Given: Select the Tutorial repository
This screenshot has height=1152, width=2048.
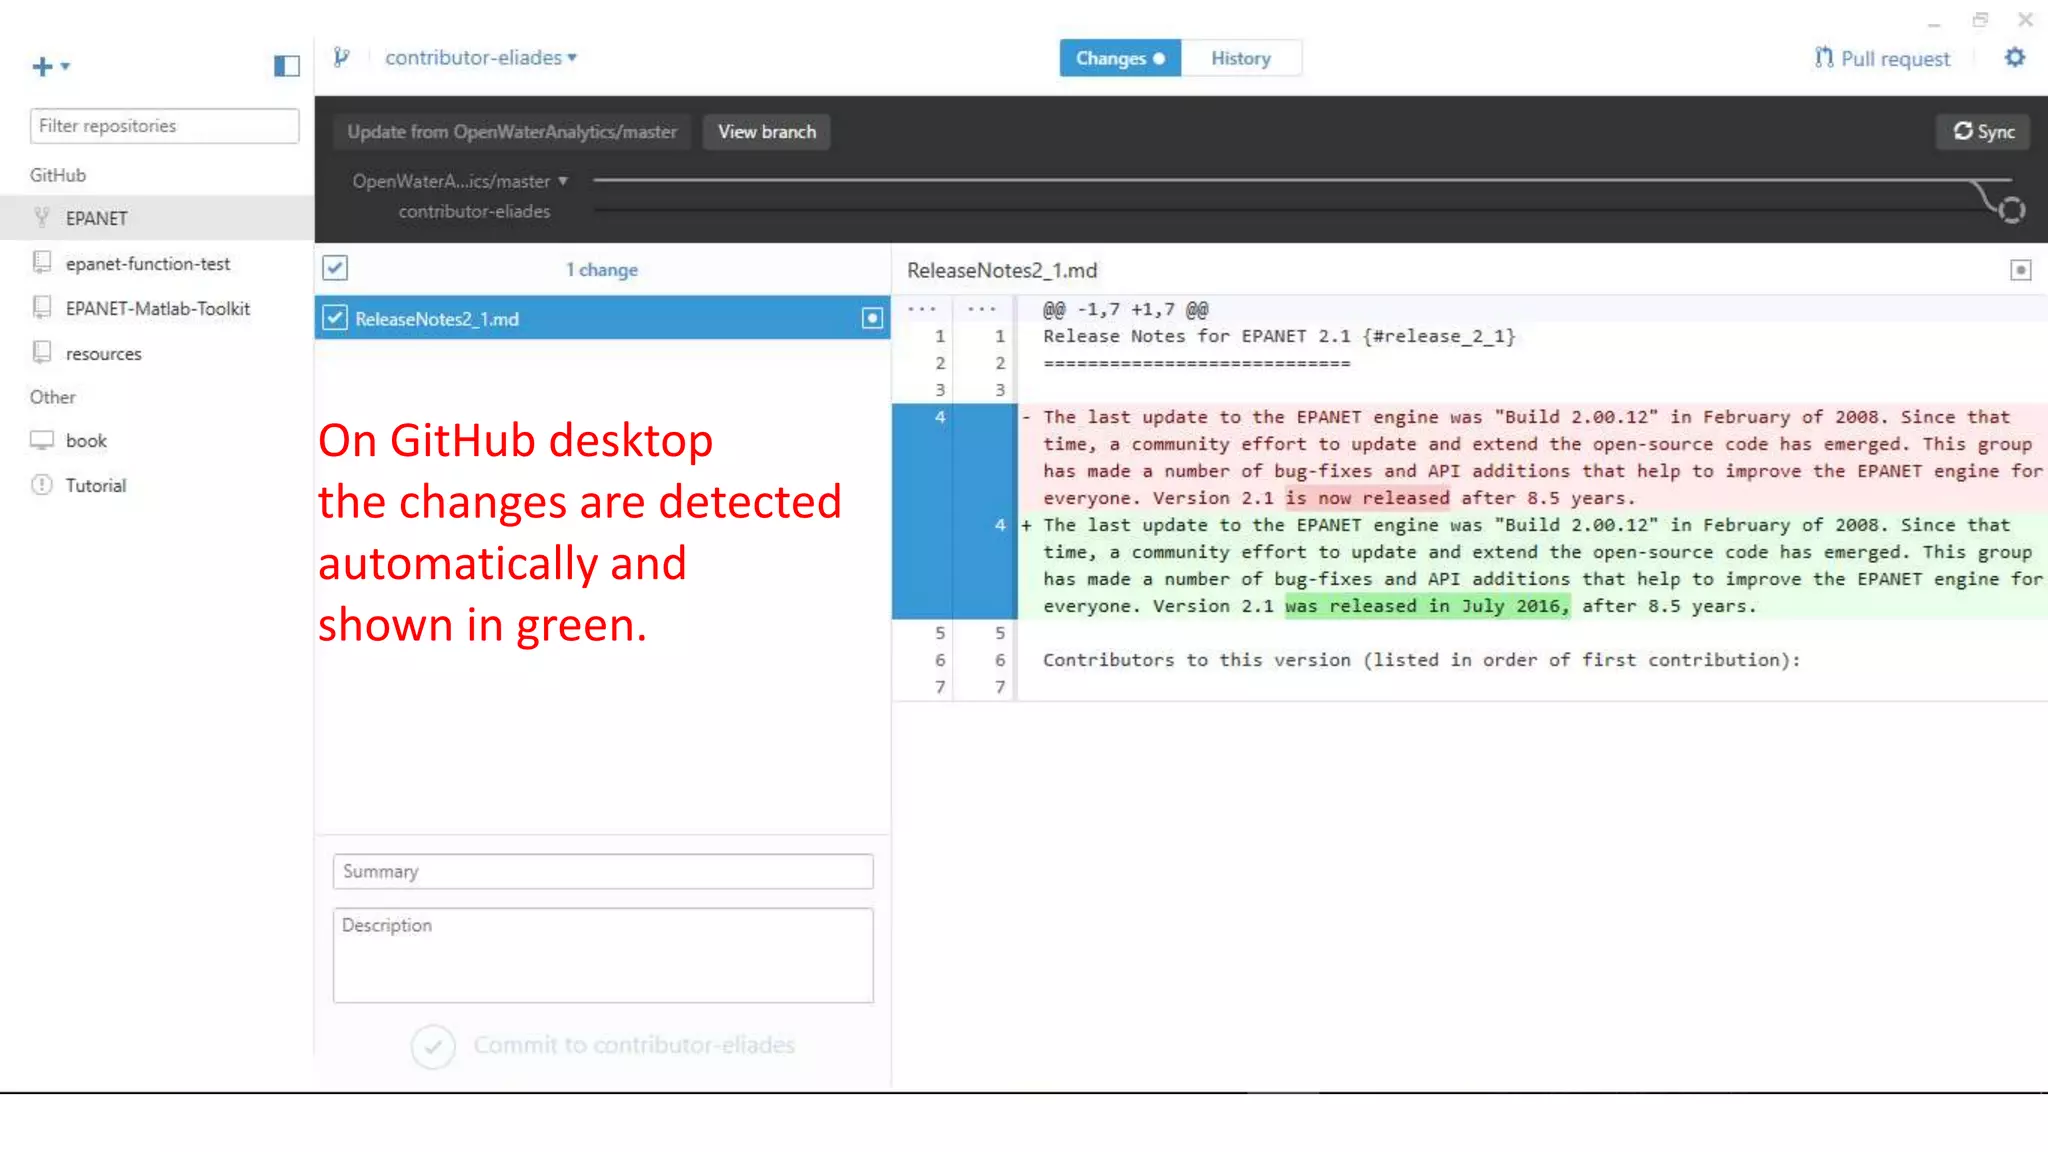Looking at the screenshot, I should [157, 486].
